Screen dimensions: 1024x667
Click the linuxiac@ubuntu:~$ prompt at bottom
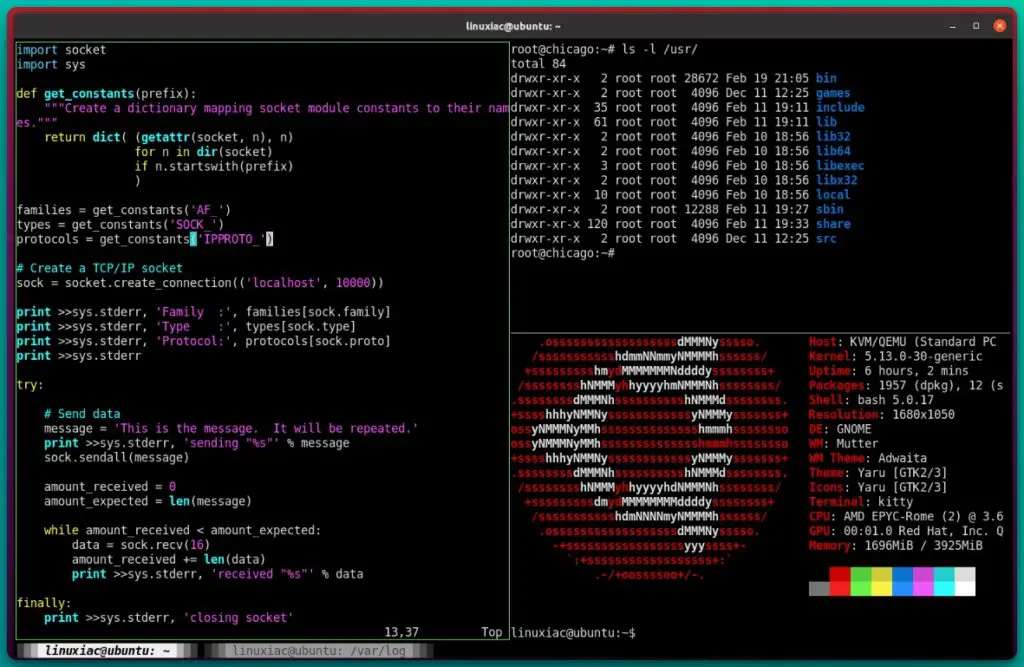tap(573, 632)
